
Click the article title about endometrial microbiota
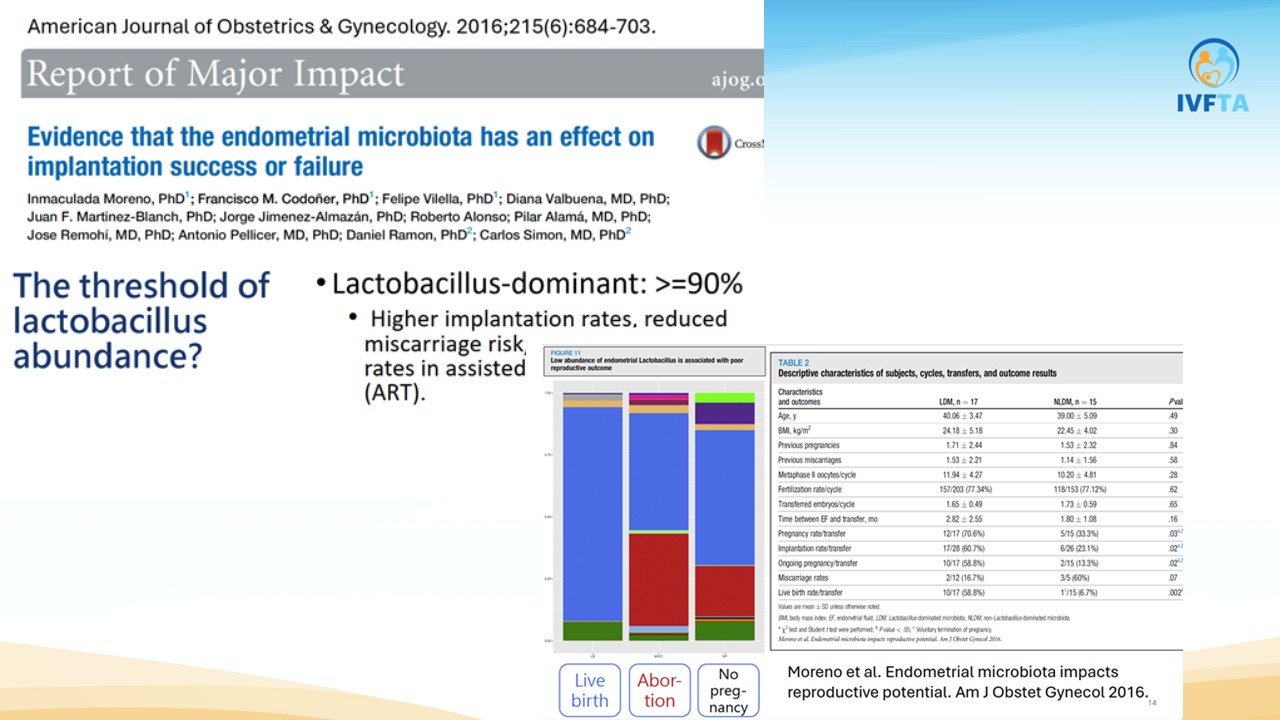point(340,151)
